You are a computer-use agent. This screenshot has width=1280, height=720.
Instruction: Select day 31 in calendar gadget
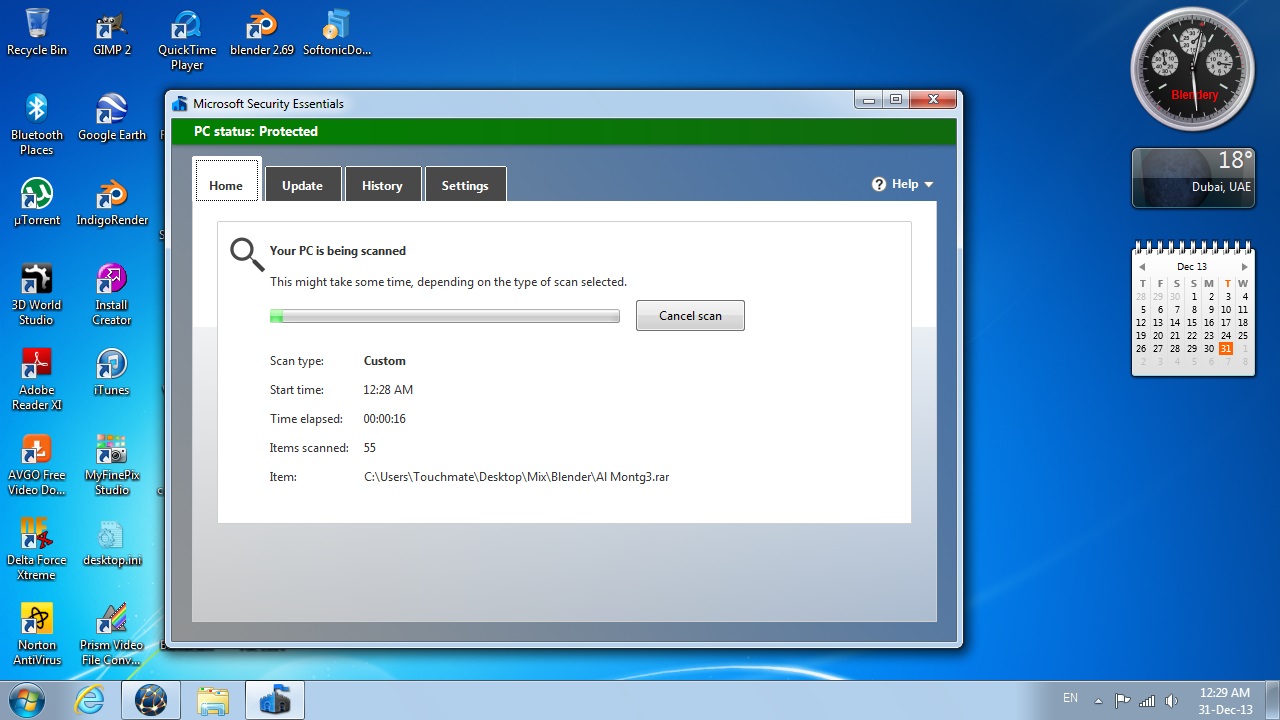tap(1226, 348)
